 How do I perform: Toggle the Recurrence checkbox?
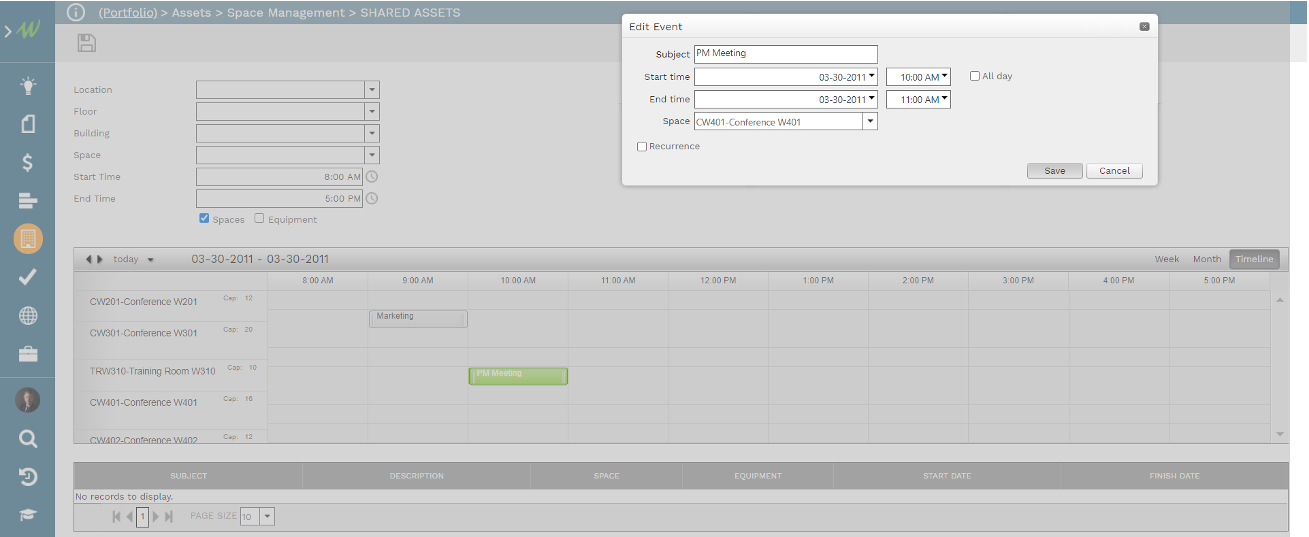click(642, 147)
